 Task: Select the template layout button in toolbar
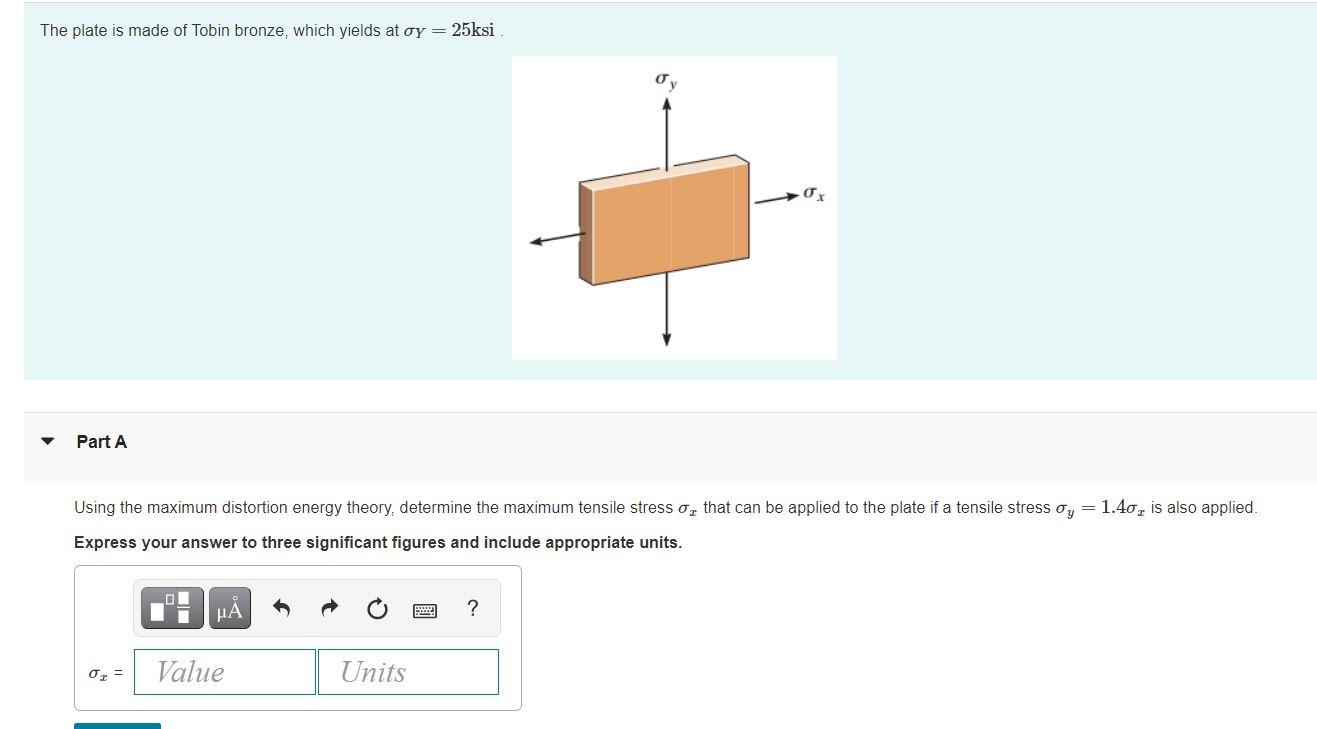(x=170, y=607)
